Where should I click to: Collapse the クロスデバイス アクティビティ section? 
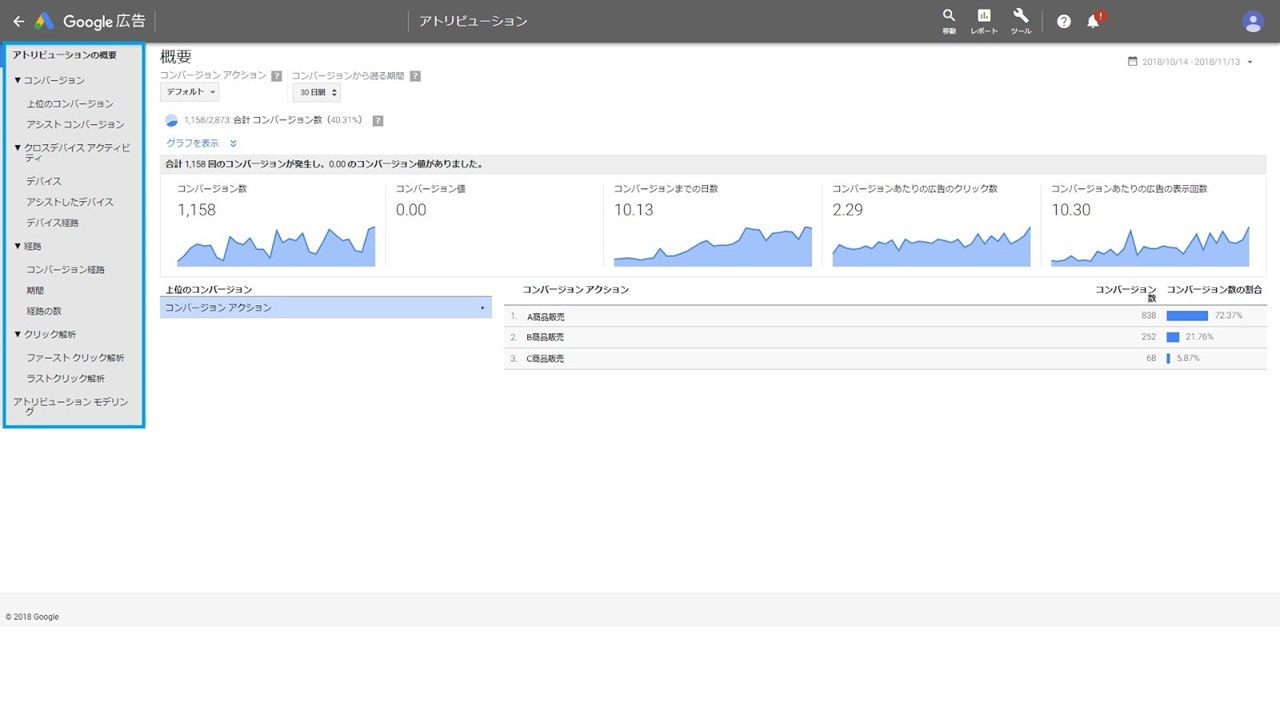click(x=18, y=148)
